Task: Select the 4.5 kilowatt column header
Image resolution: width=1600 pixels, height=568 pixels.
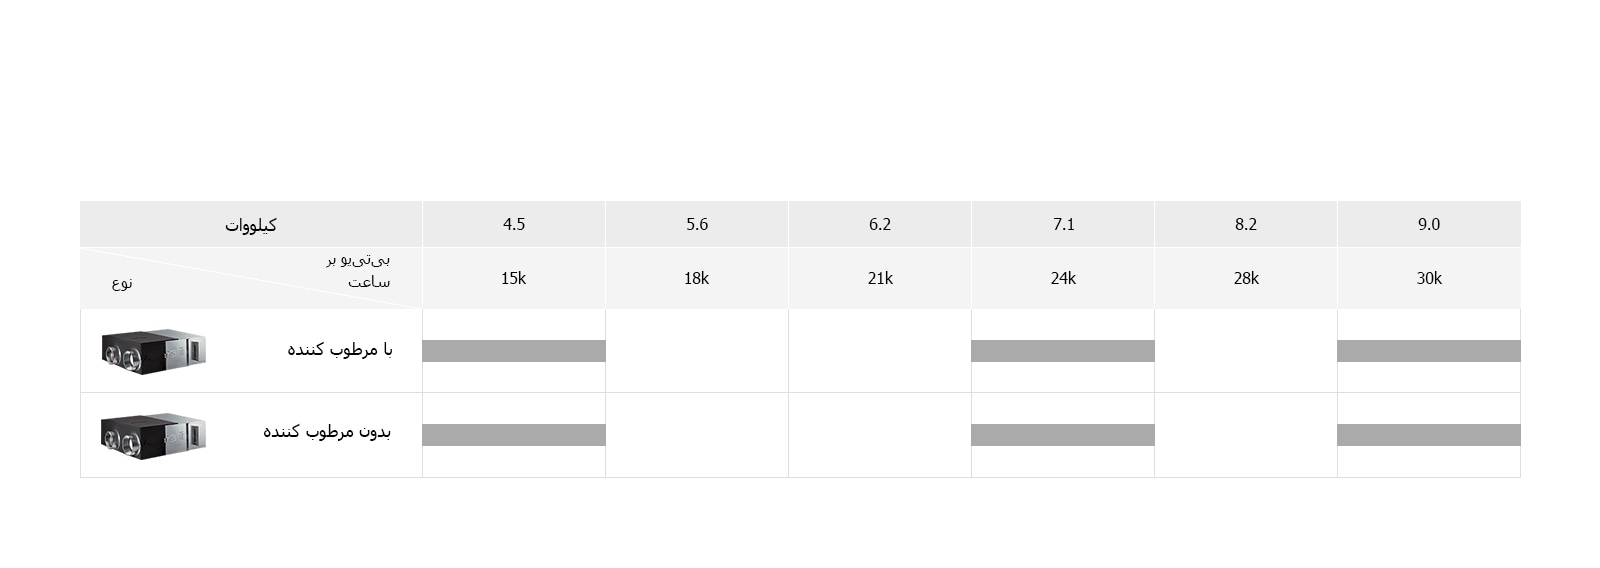Action: click(514, 224)
